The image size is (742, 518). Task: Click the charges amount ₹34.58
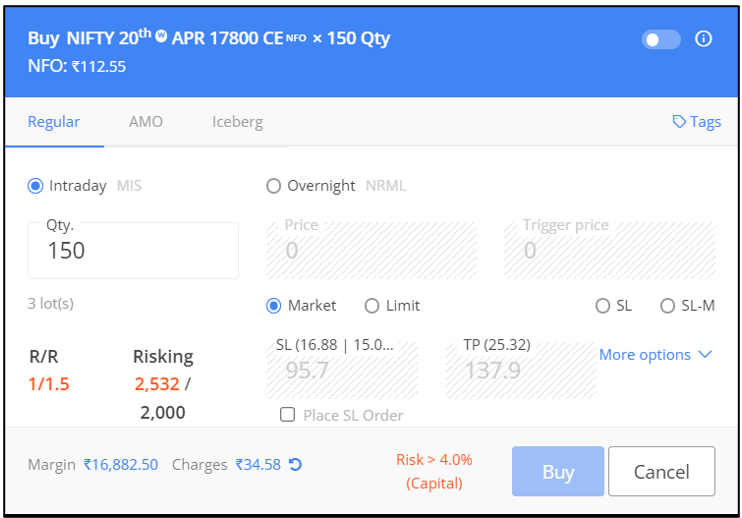click(258, 464)
